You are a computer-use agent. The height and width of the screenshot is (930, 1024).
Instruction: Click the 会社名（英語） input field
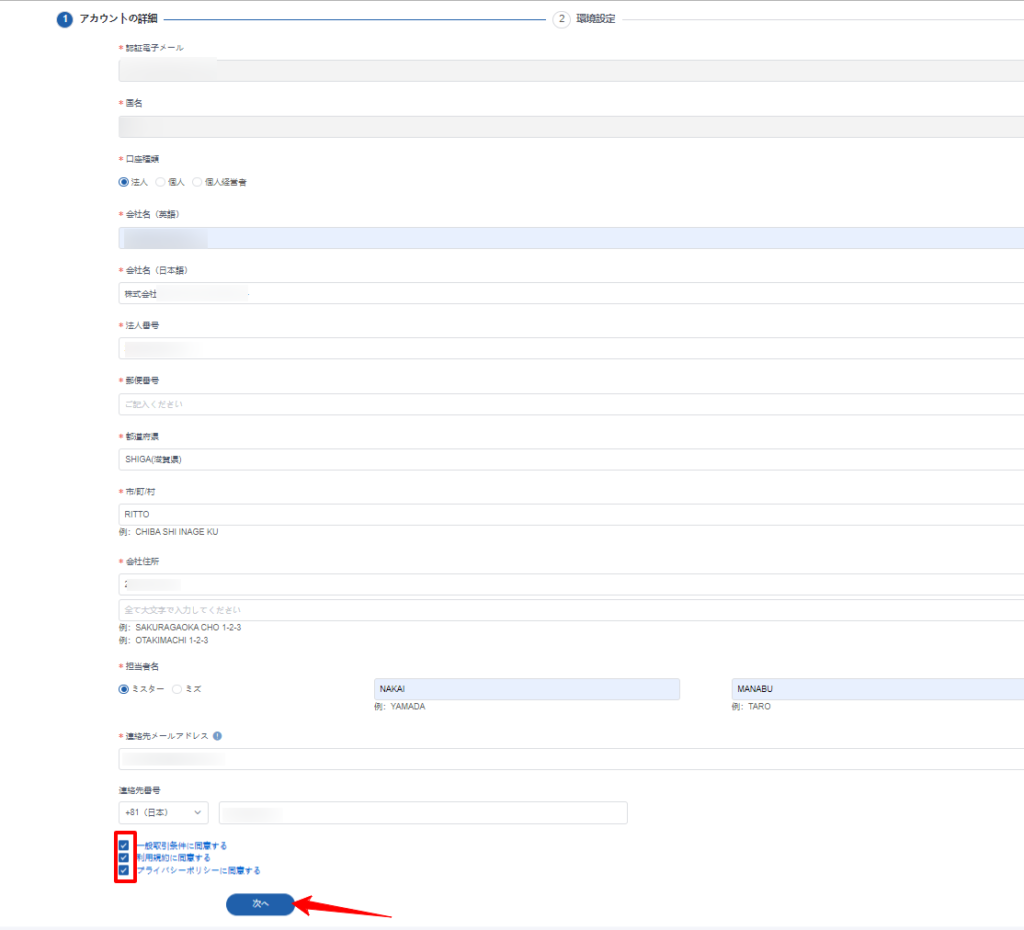[x=571, y=238]
